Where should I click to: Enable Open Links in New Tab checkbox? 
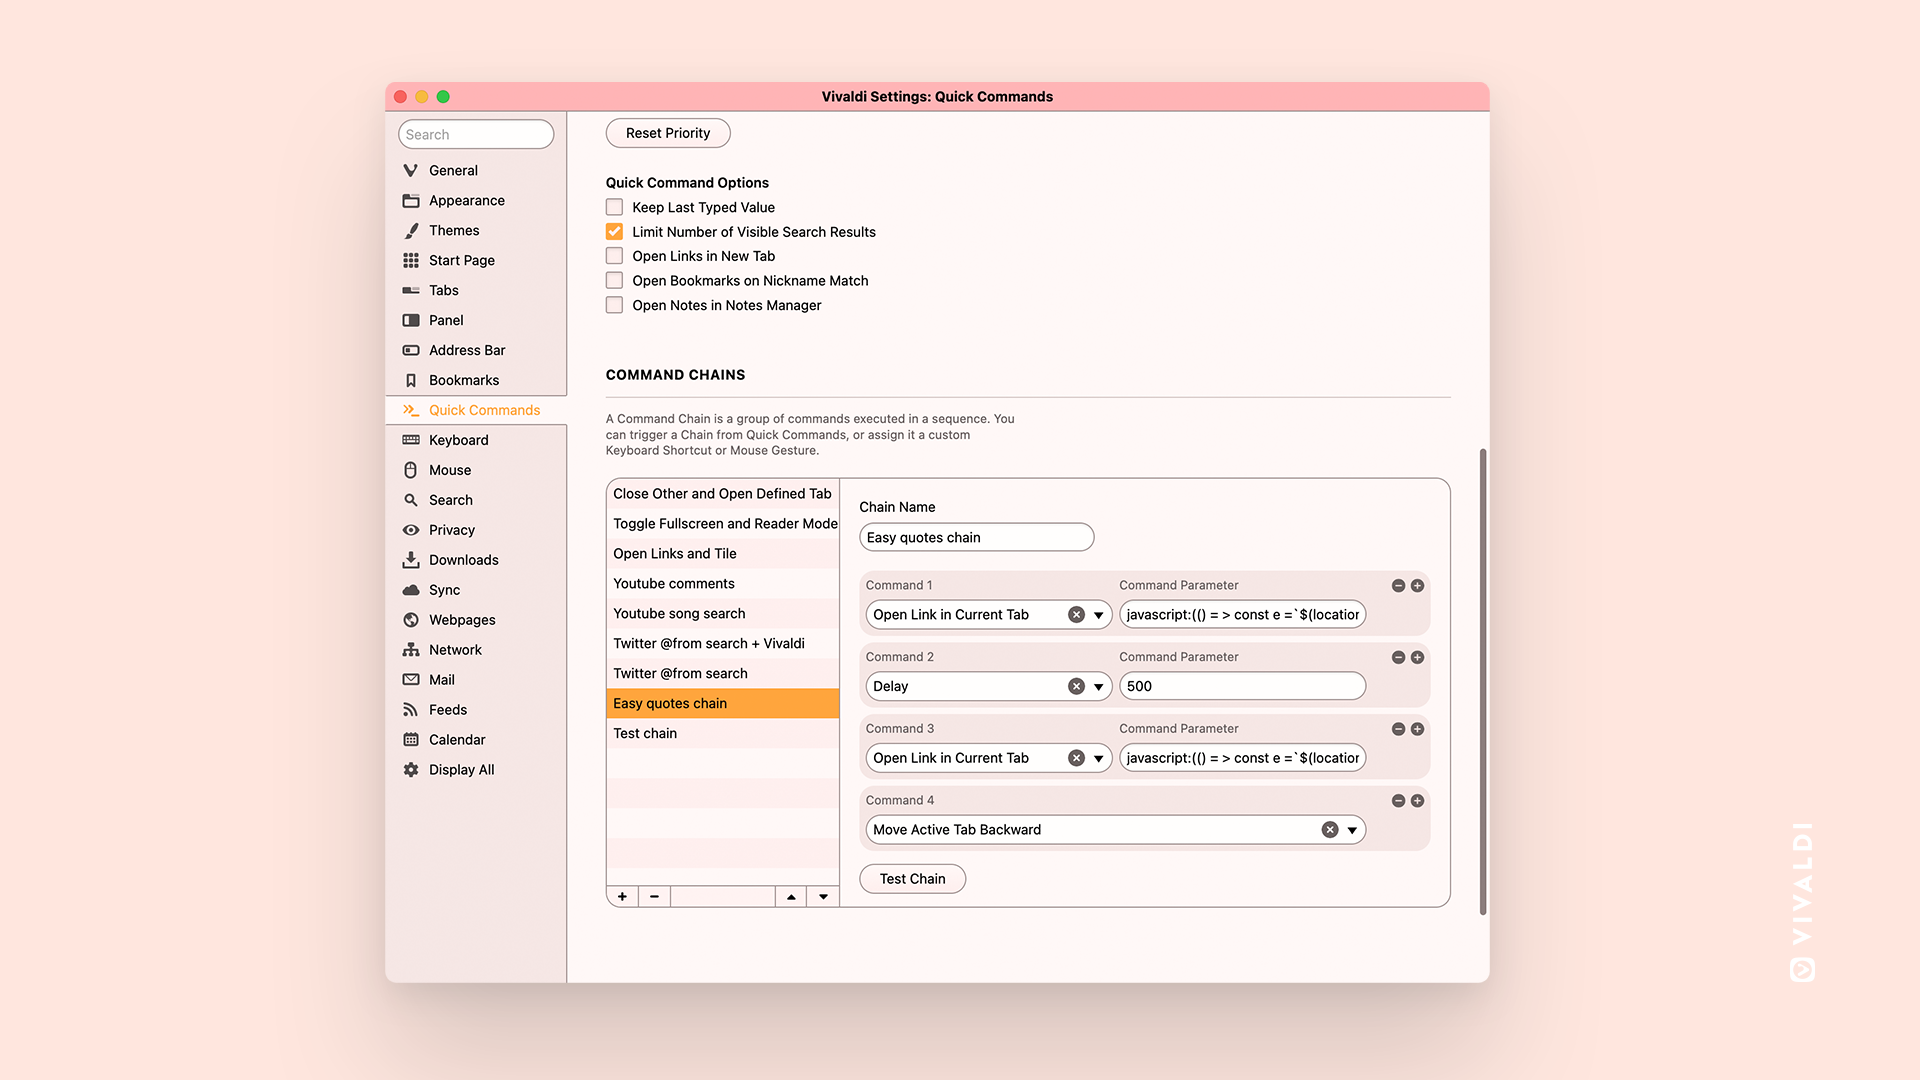click(x=614, y=256)
